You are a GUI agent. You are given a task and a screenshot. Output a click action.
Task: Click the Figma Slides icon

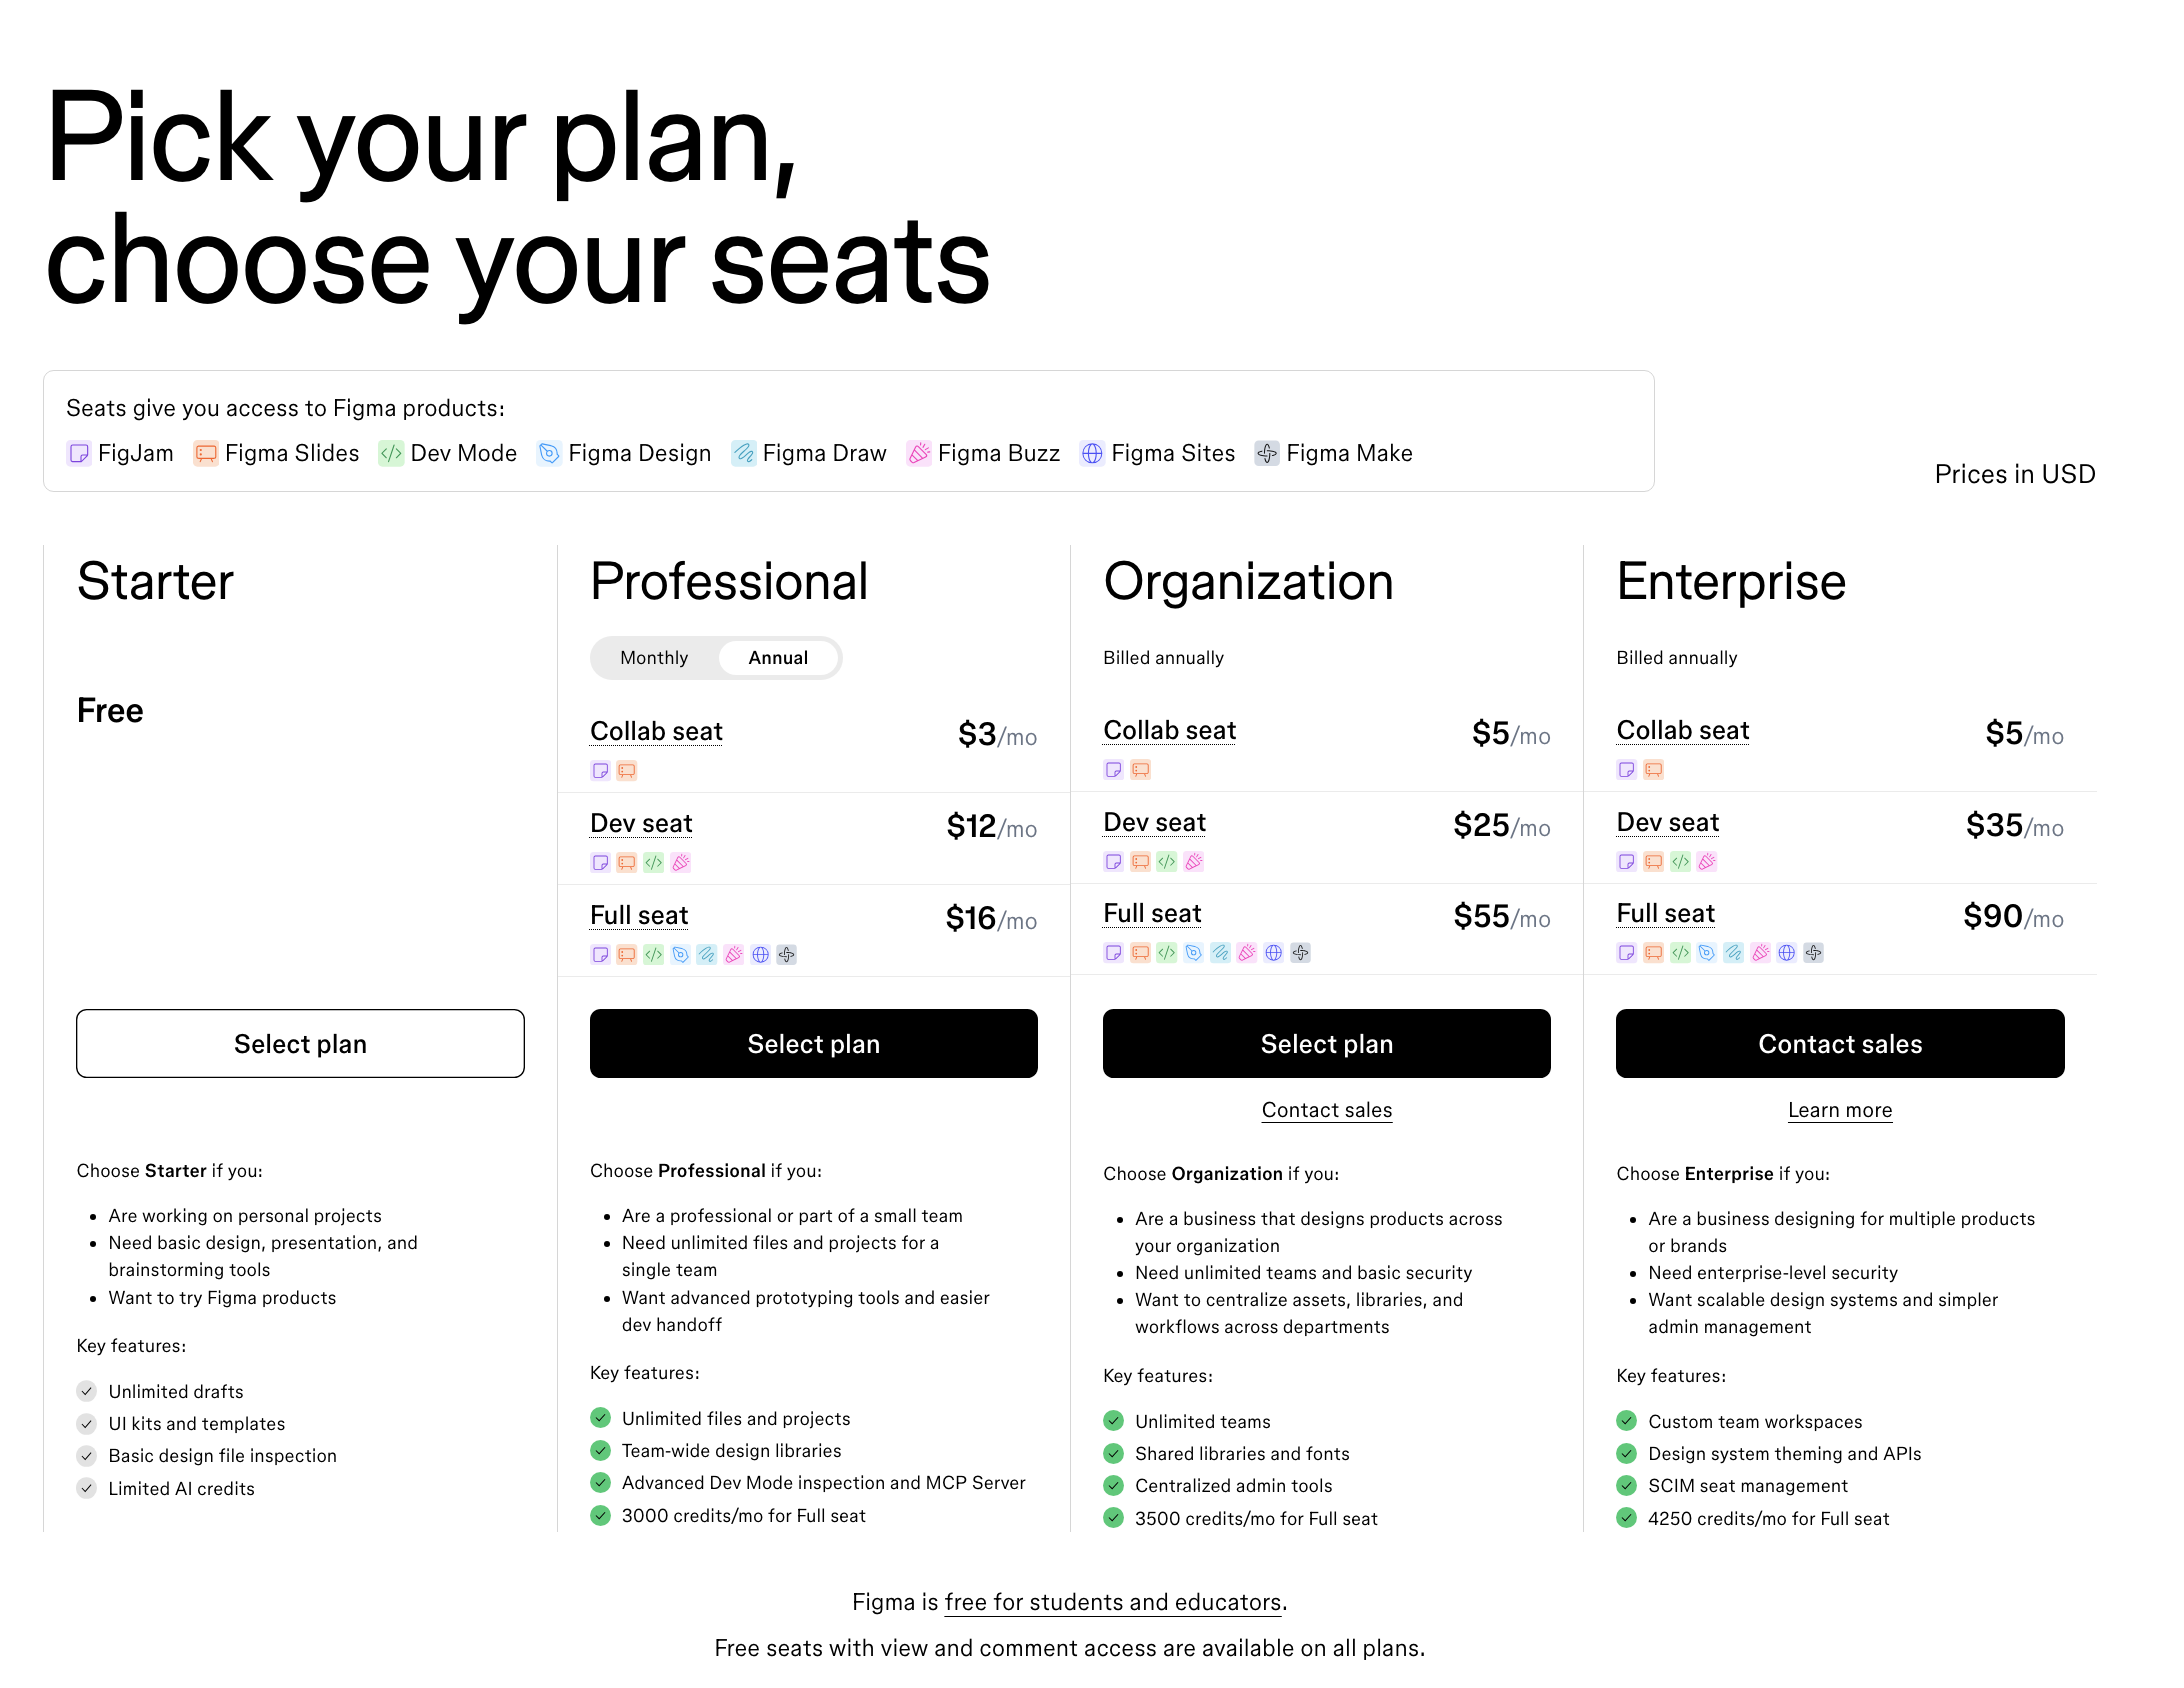[x=206, y=454]
